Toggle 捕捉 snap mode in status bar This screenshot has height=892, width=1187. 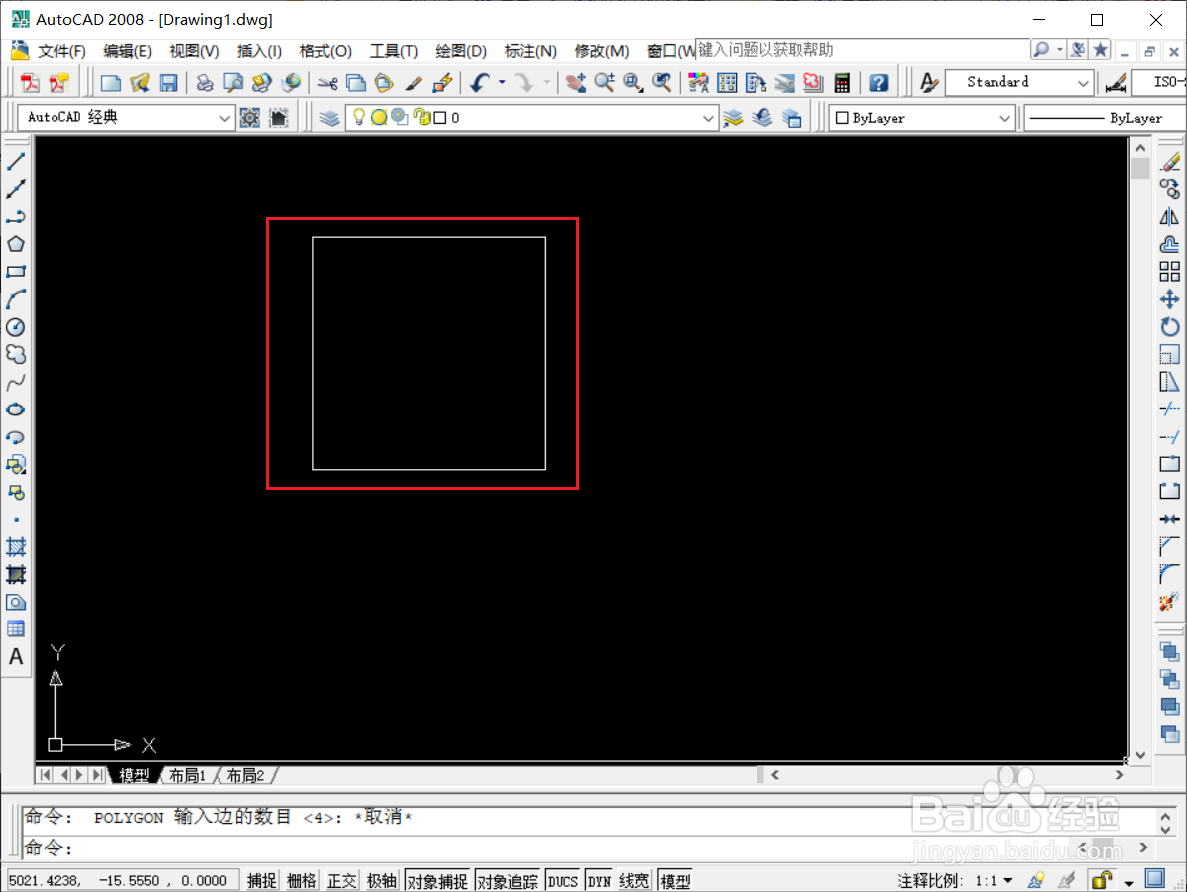click(262, 881)
